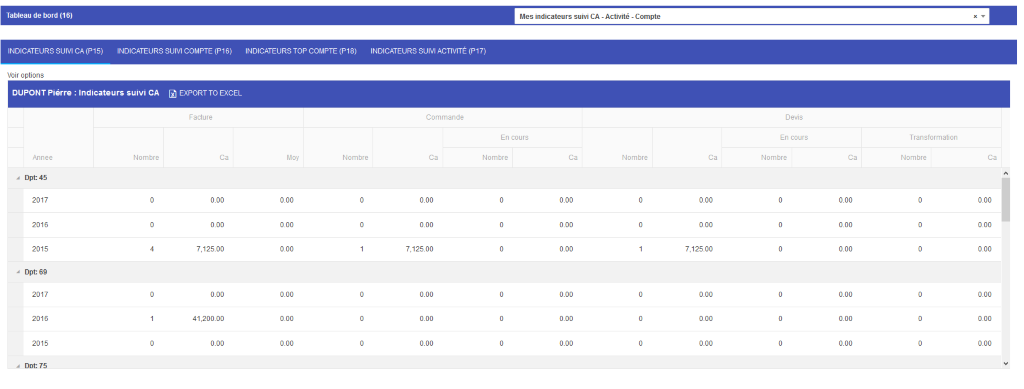Select the 2015 row in Dpt: 69
This screenshot has height=389, width=1024.
click(504, 343)
